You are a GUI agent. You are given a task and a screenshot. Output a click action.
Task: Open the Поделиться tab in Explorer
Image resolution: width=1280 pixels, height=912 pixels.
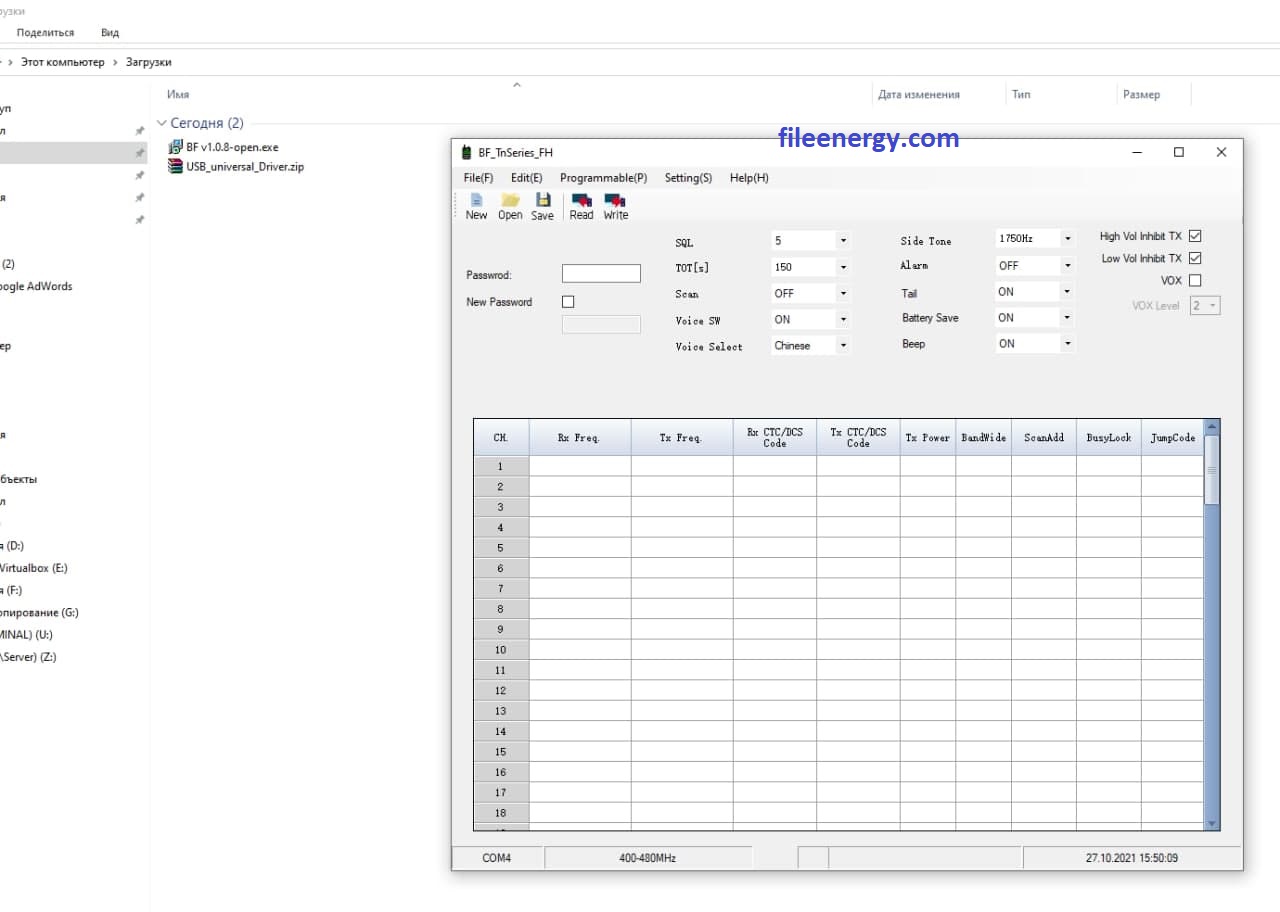pos(45,32)
